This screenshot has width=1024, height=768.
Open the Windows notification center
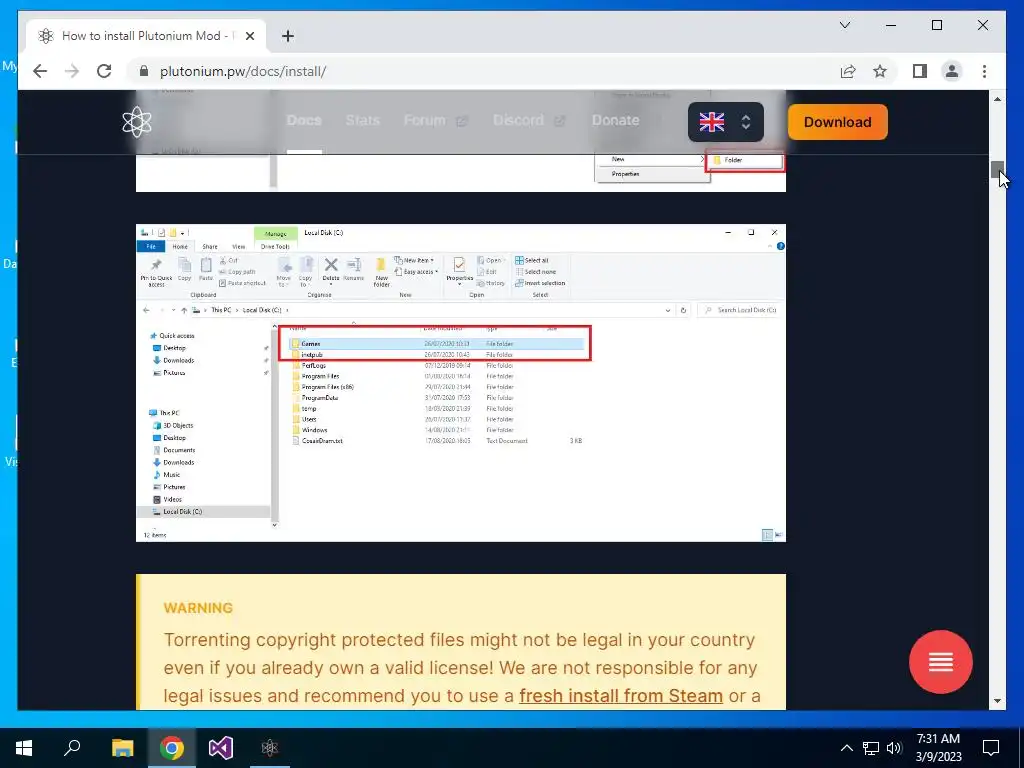click(991, 748)
